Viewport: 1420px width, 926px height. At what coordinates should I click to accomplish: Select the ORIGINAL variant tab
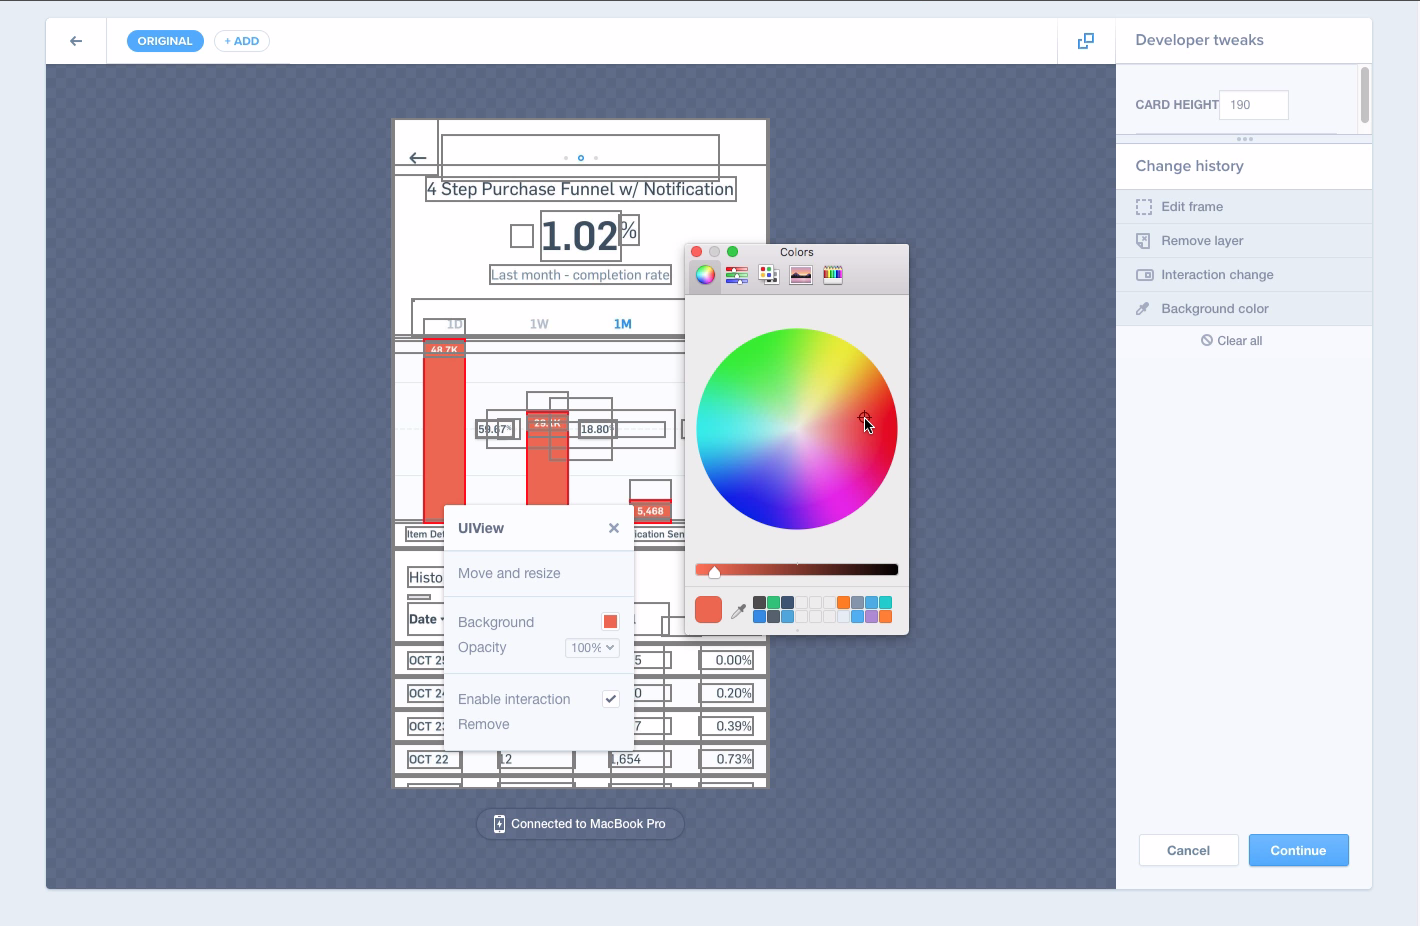pyautogui.click(x=165, y=41)
